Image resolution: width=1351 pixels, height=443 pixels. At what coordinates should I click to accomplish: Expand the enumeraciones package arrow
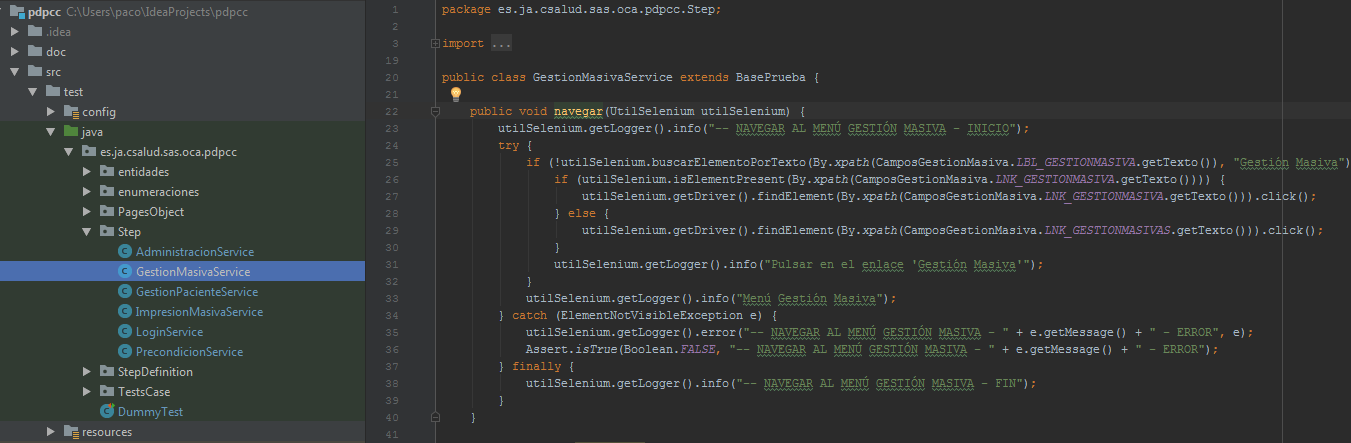click(x=87, y=192)
